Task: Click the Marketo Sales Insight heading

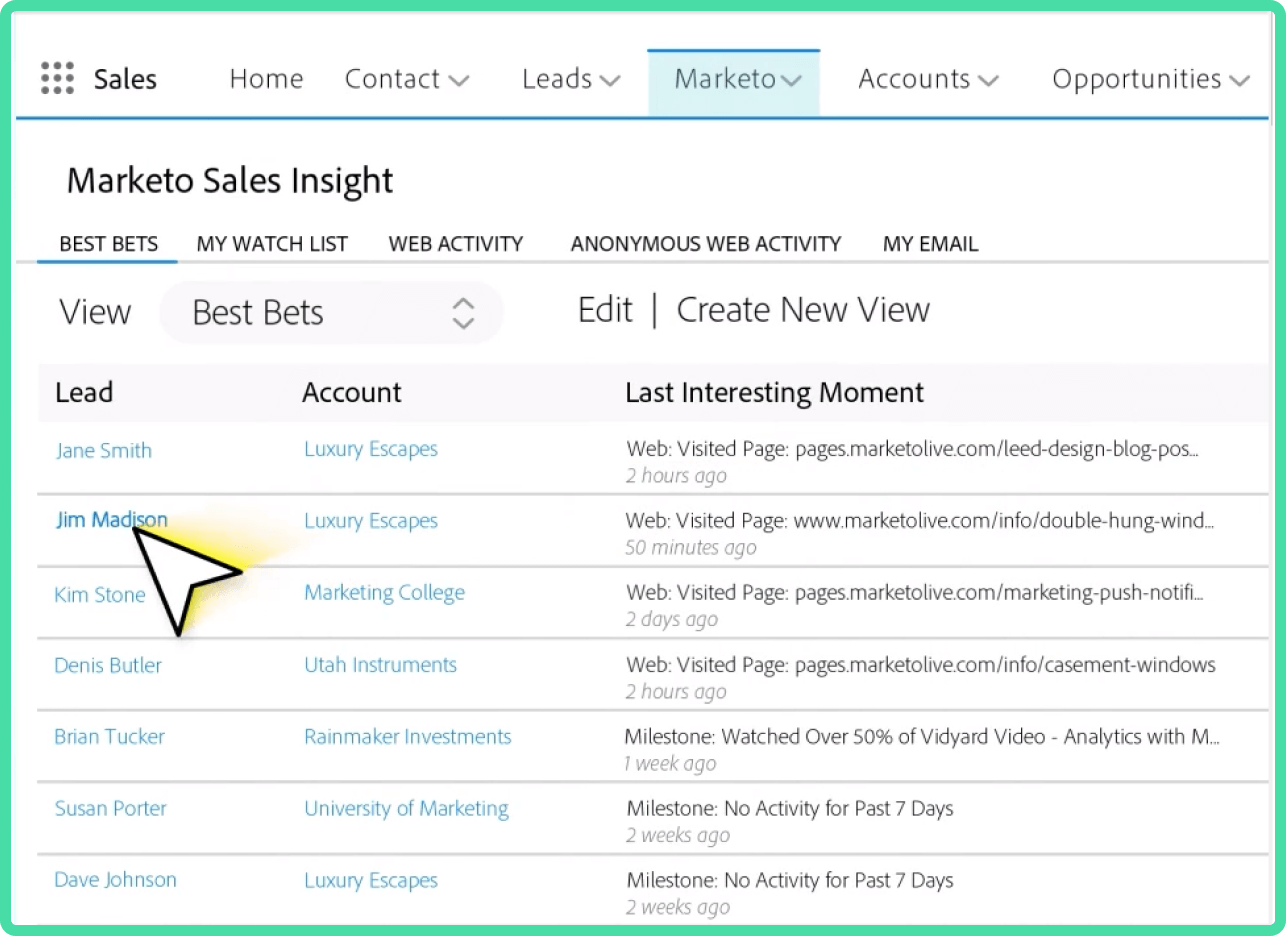Action: pyautogui.click(x=230, y=181)
